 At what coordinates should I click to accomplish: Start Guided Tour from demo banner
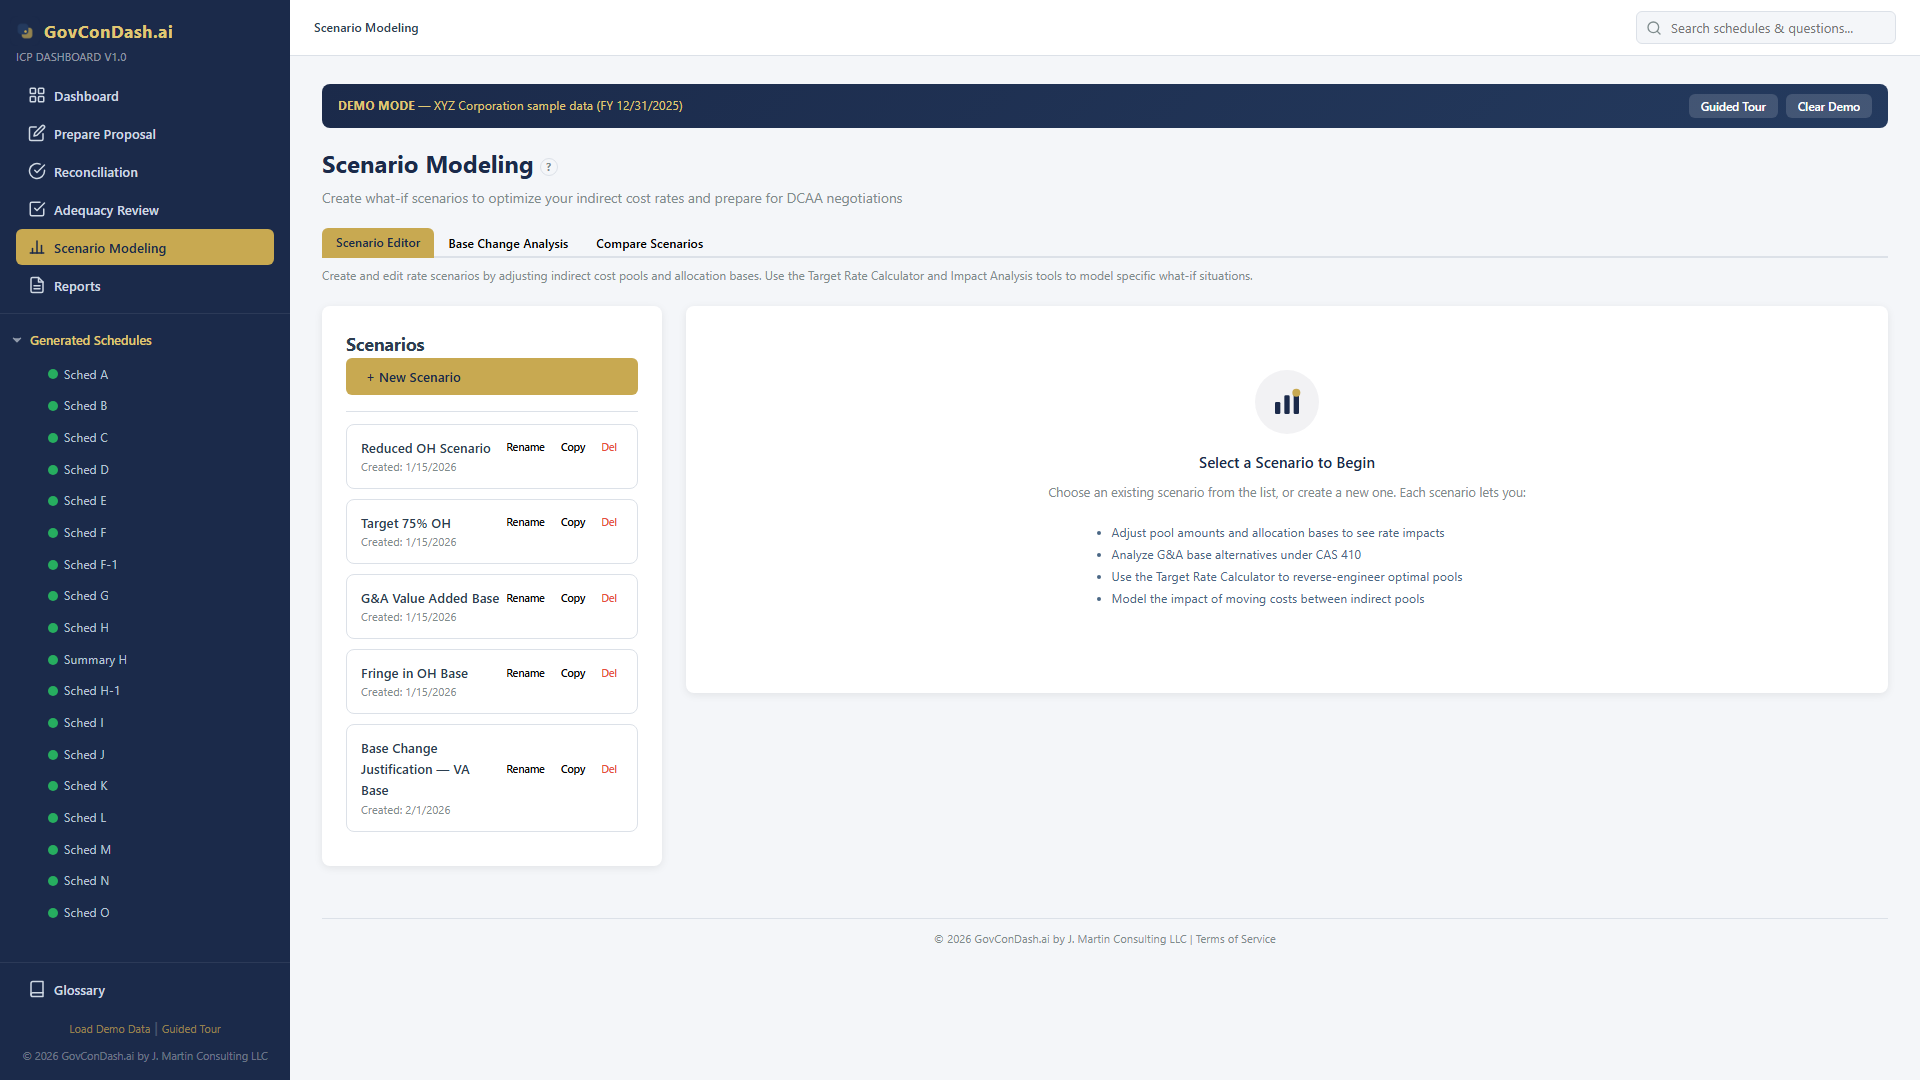coord(1732,107)
